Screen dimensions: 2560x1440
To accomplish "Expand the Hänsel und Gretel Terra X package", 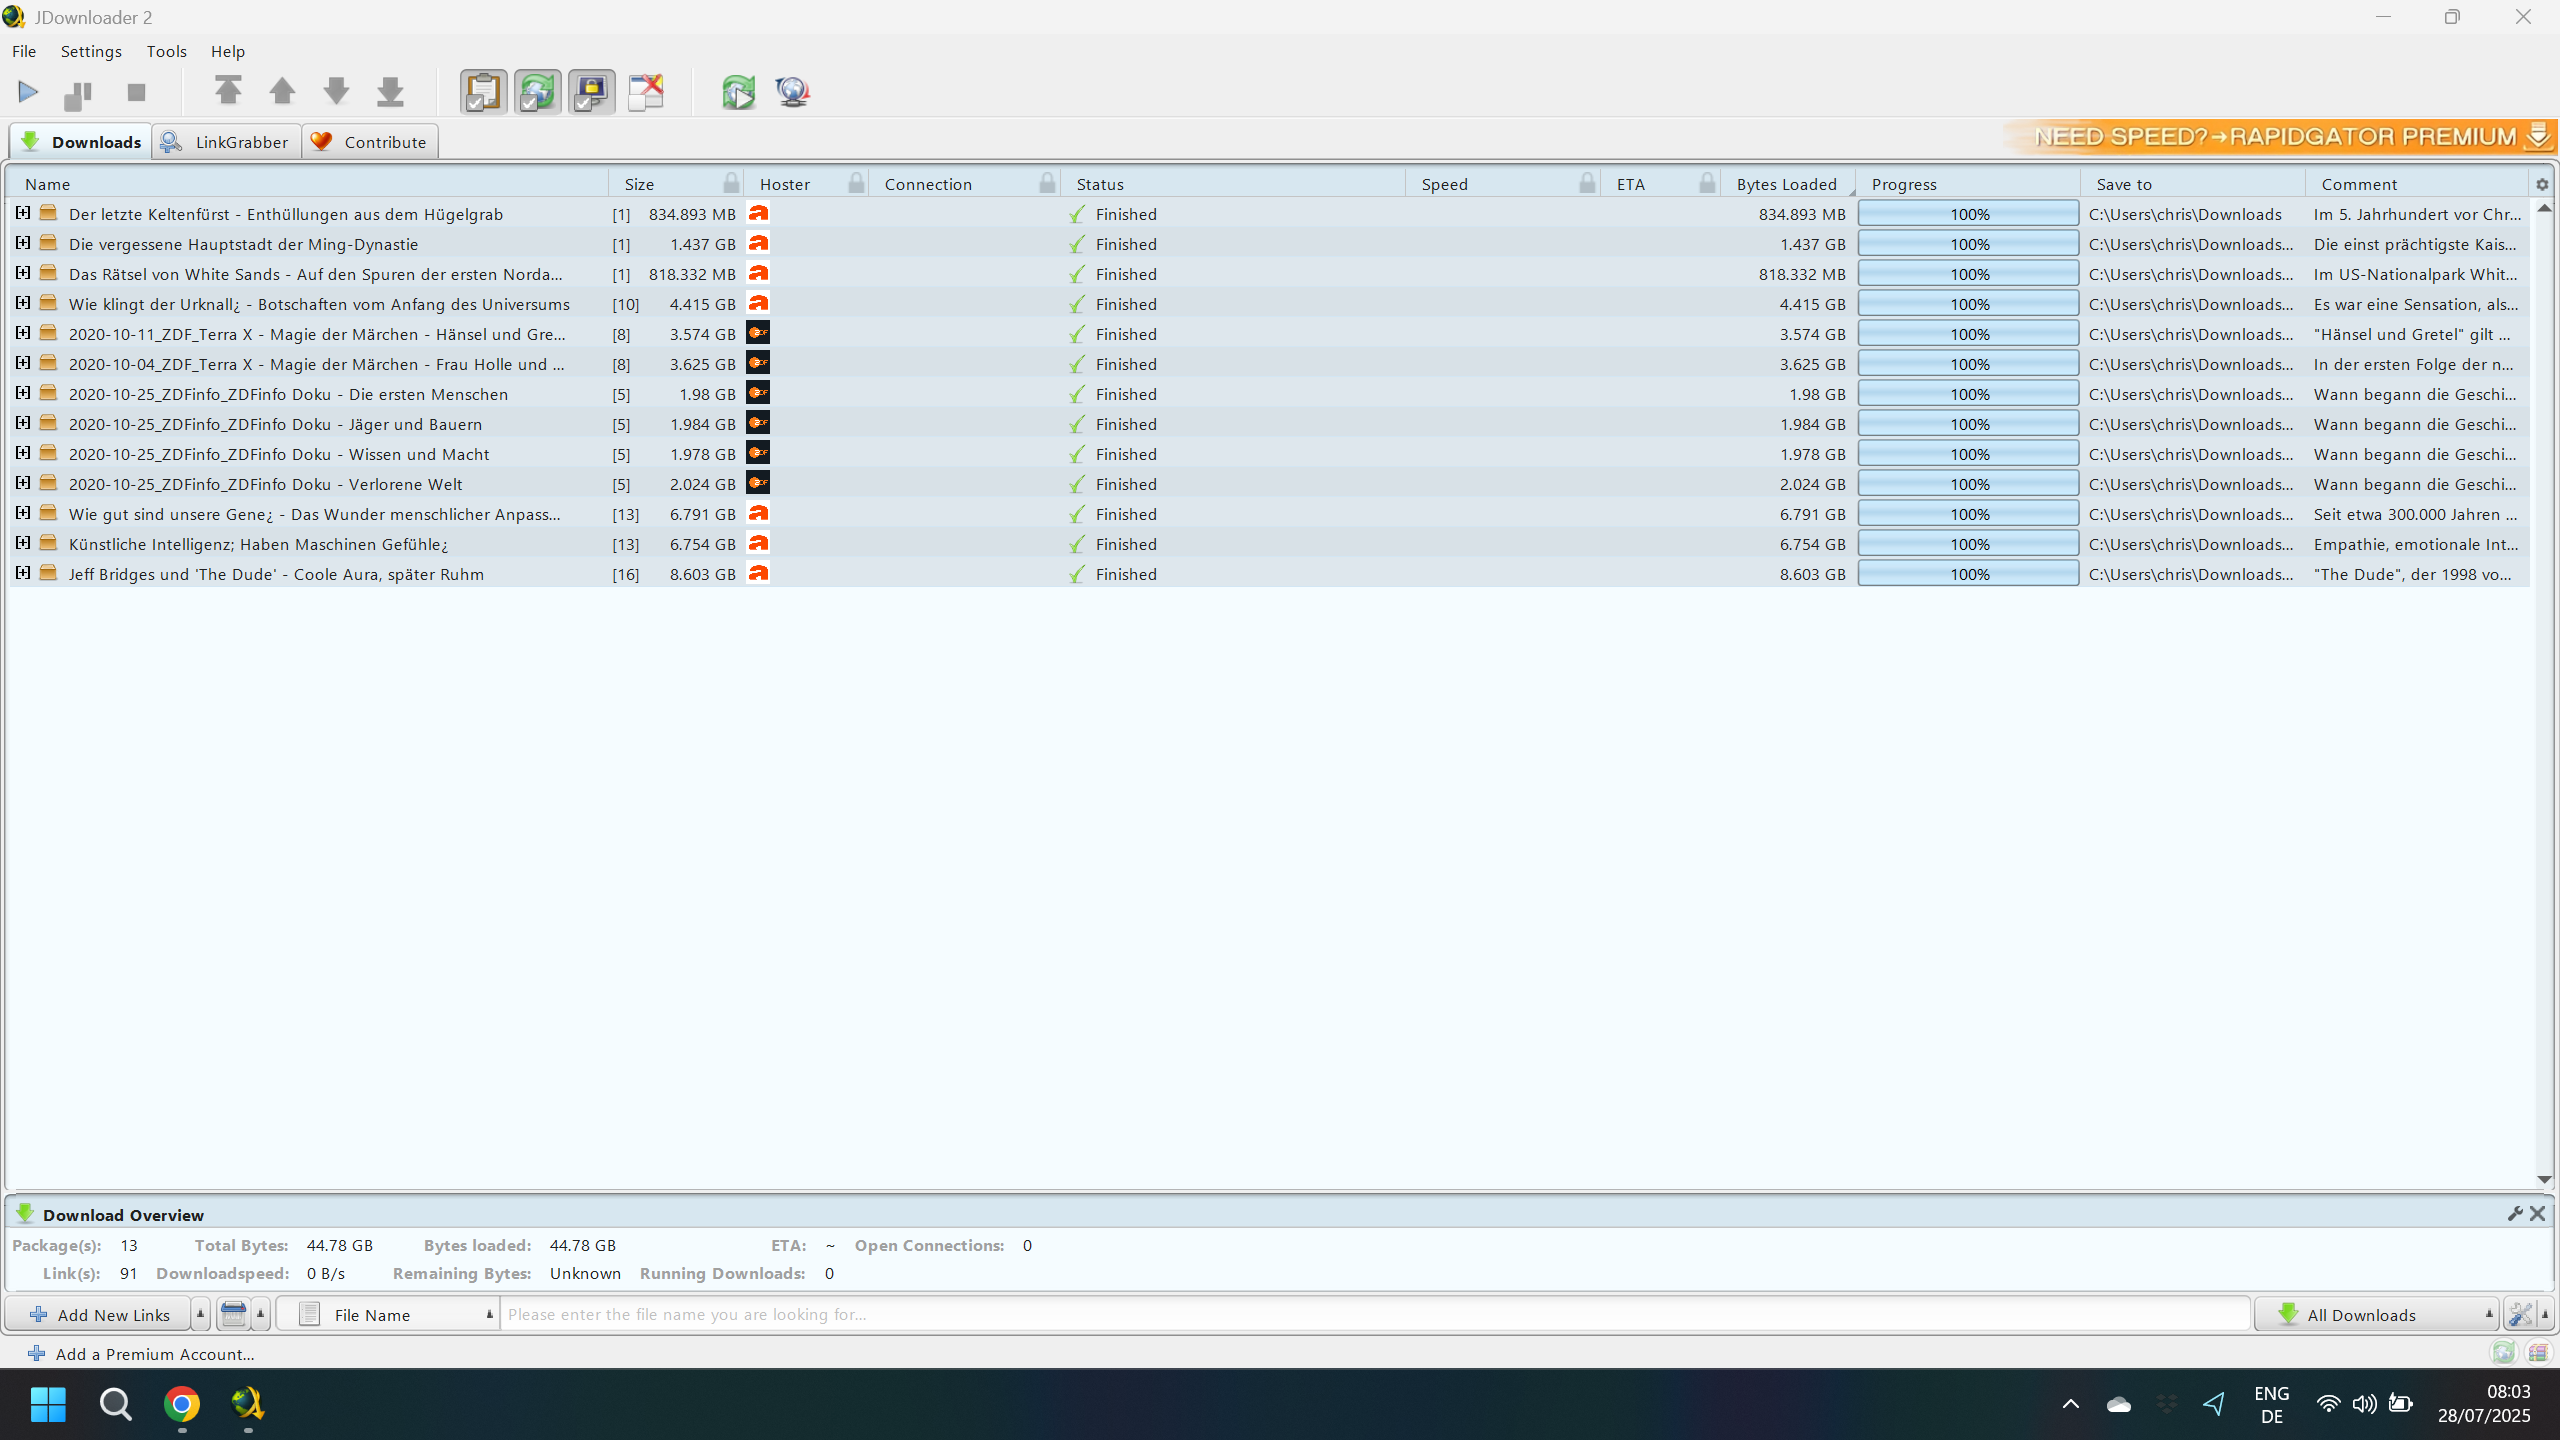I will 23,333.
